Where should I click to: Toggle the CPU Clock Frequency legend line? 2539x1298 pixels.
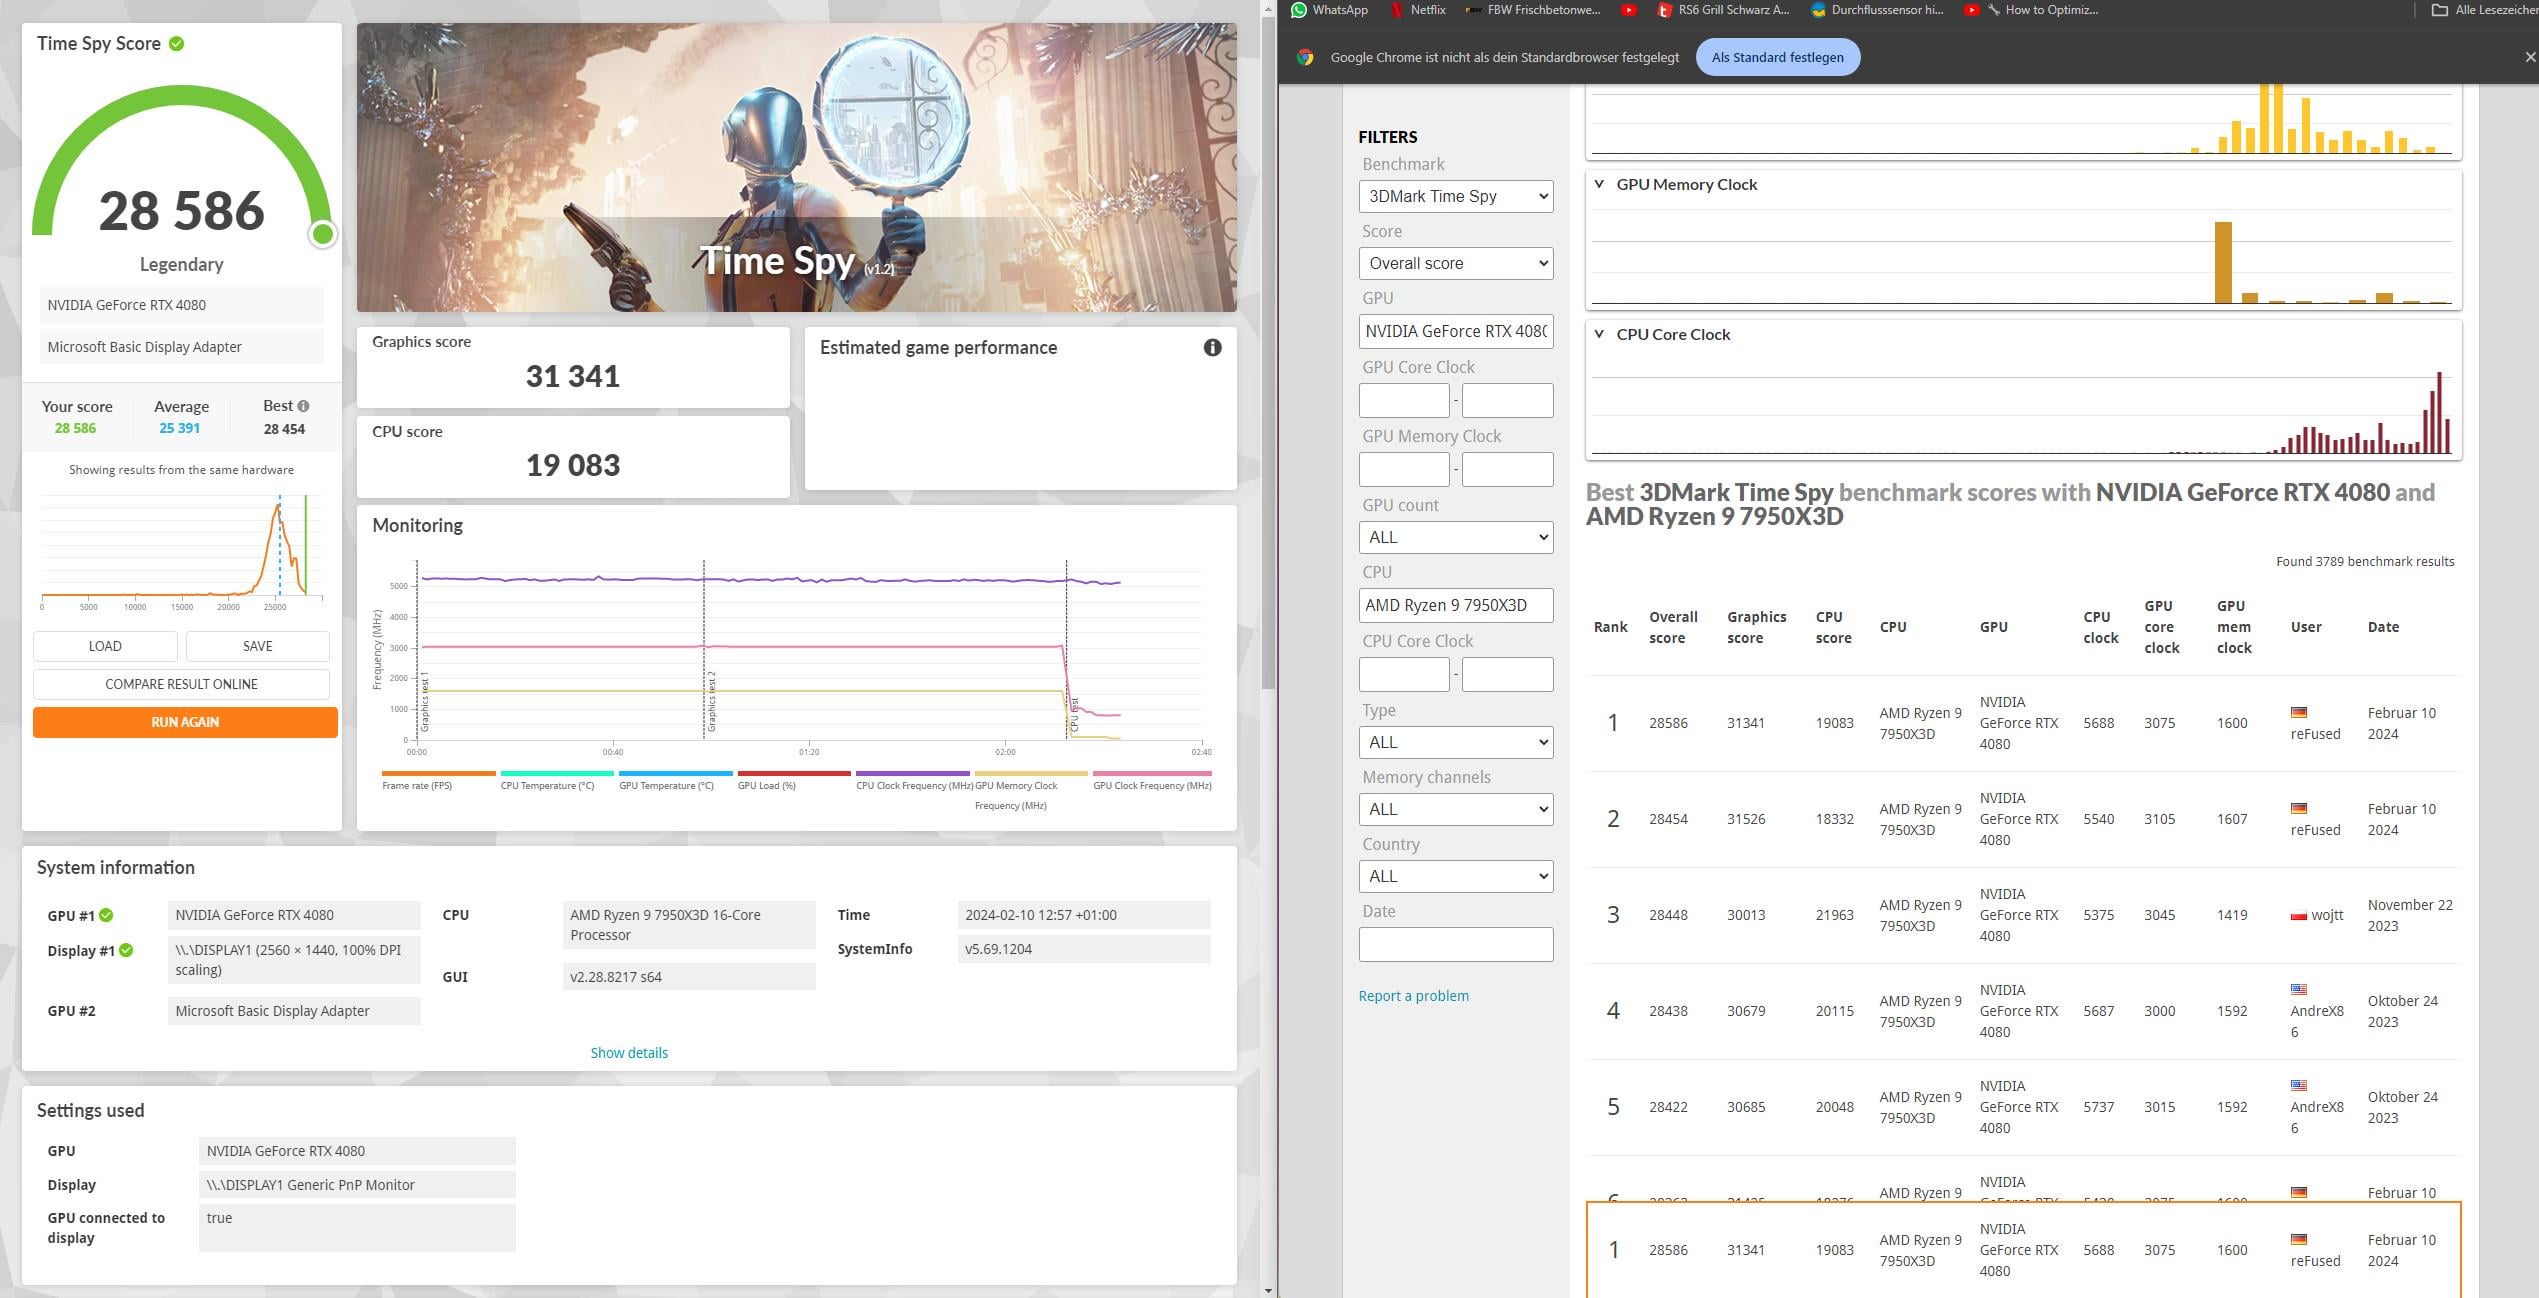pos(913,779)
